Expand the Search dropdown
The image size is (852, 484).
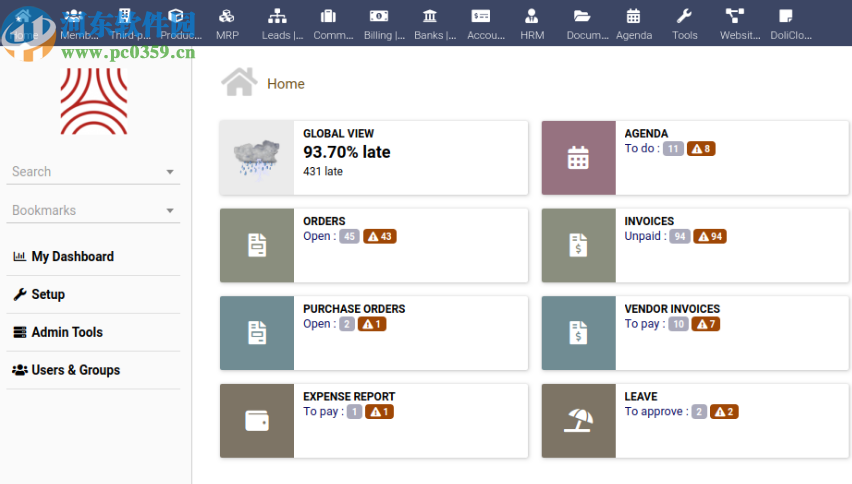click(170, 172)
